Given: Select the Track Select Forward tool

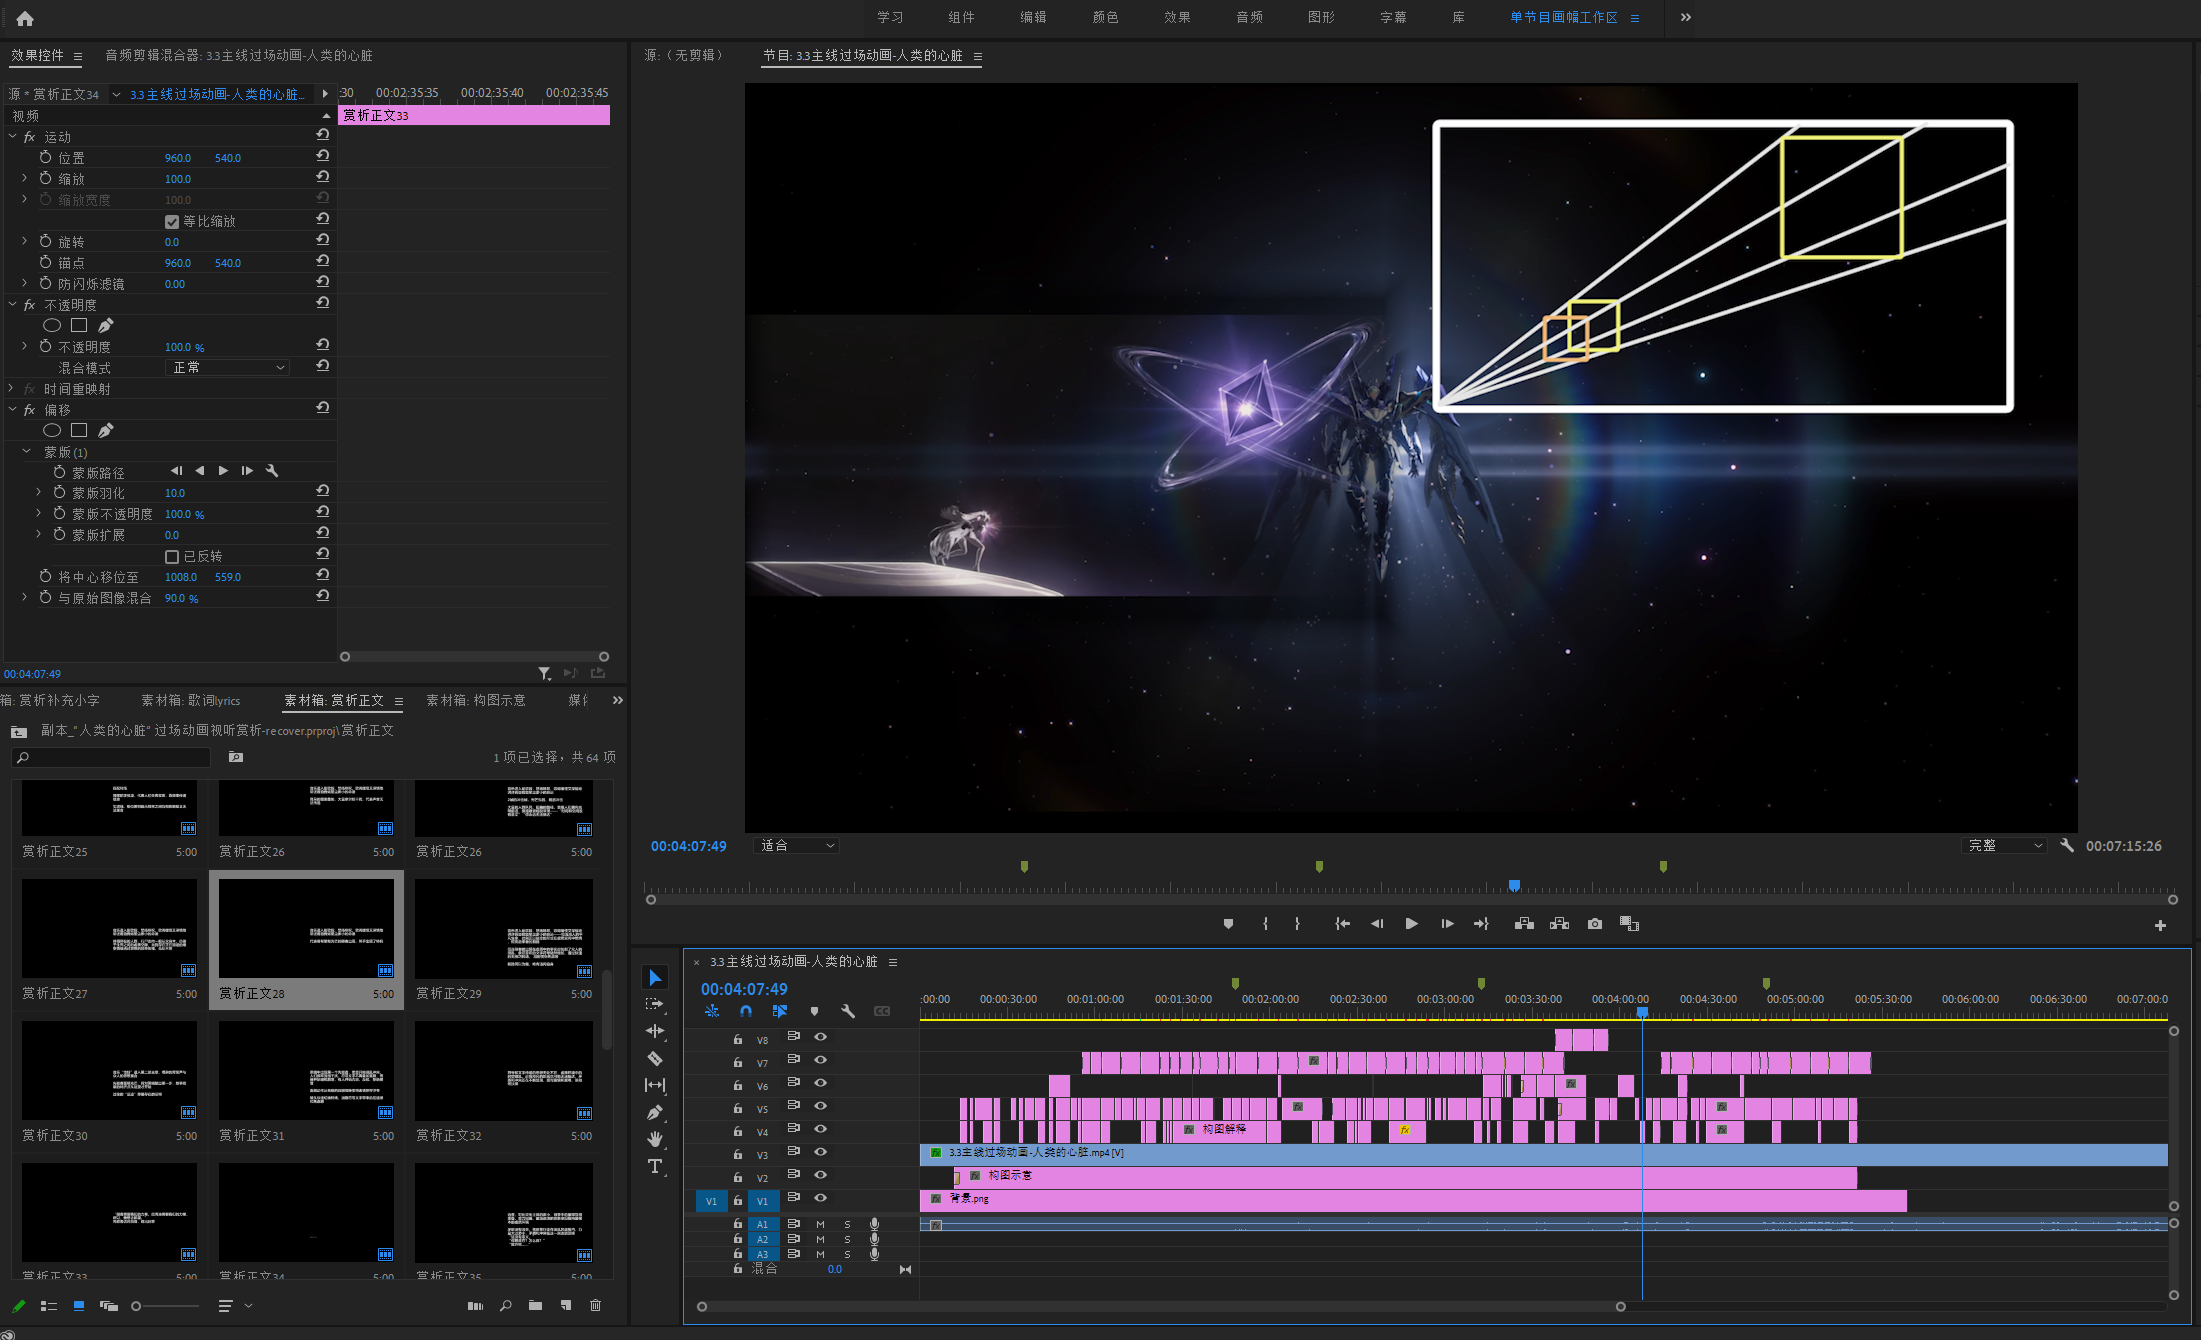Looking at the screenshot, I should pyautogui.click(x=655, y=1004).
